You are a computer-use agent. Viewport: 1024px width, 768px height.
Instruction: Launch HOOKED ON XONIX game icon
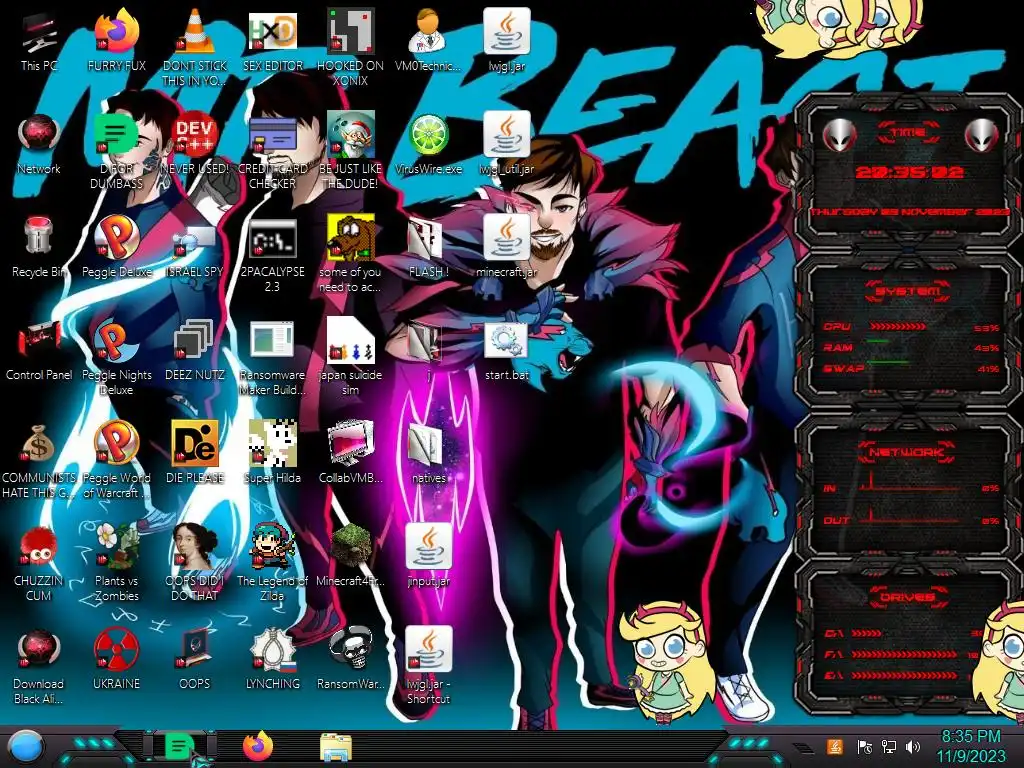pos(350,48)
